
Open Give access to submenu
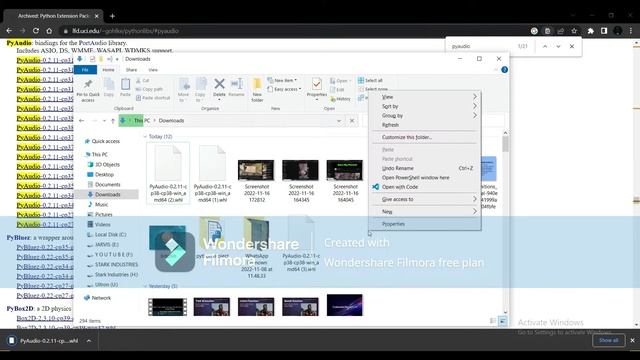(424, 199)
